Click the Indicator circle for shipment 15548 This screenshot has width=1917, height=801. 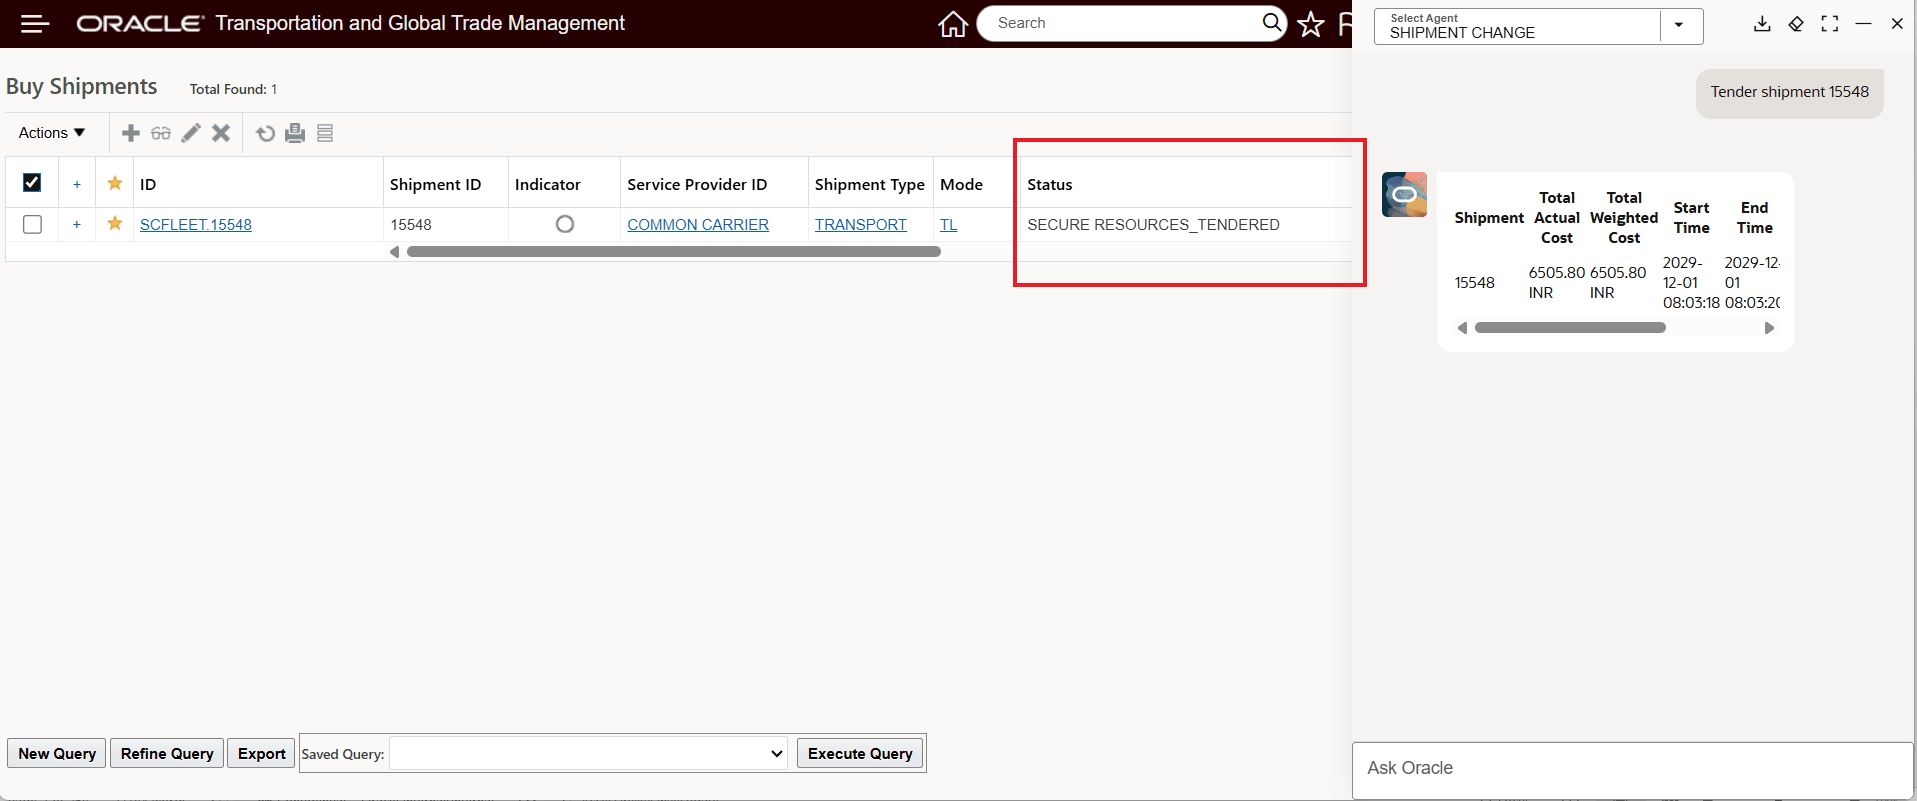(x=565, y=224)
